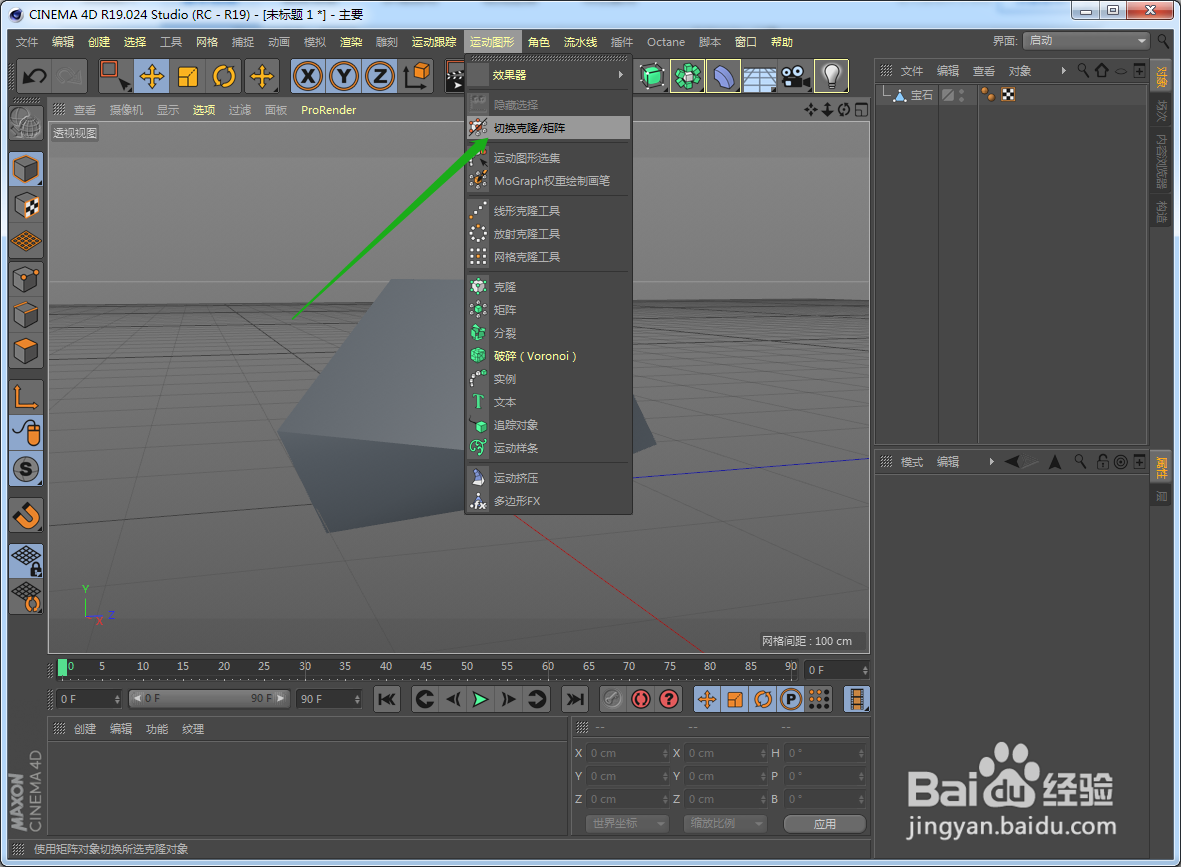Click frame 50 on the timeline ruler
Image resolution: width=1181 pixels, height=867 pixels.
point(467,667)
